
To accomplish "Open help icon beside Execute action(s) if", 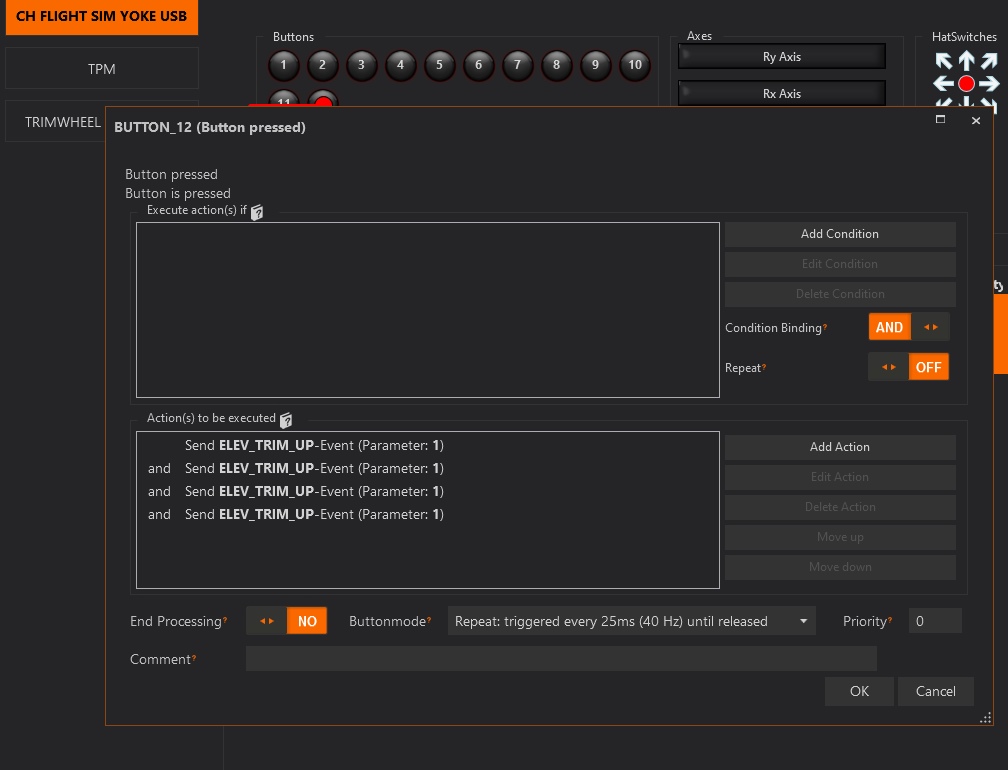I will pyautogui.click(x=257, y=212).
